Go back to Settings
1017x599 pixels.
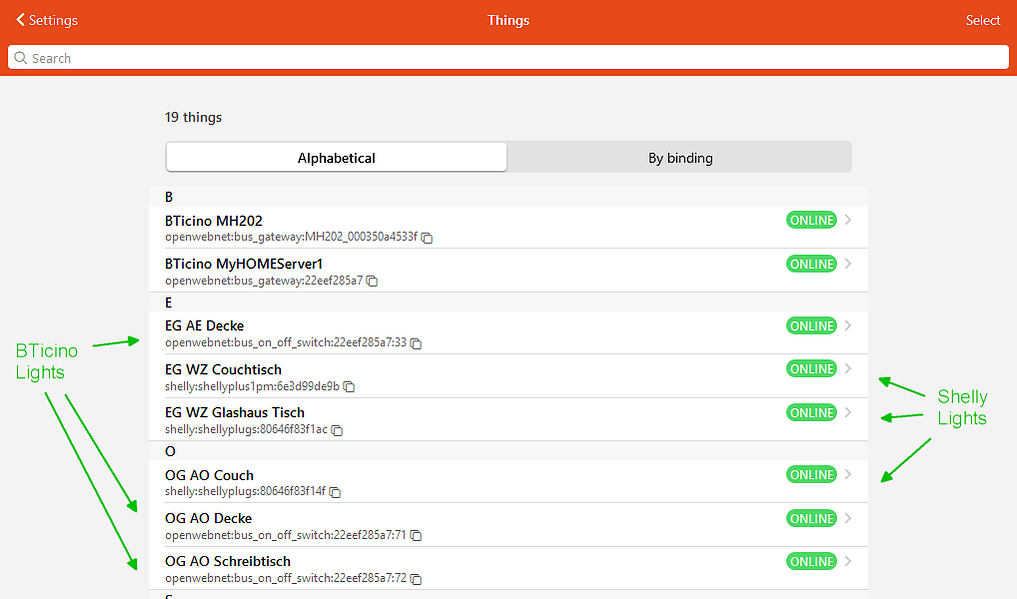tap(47, 20)
